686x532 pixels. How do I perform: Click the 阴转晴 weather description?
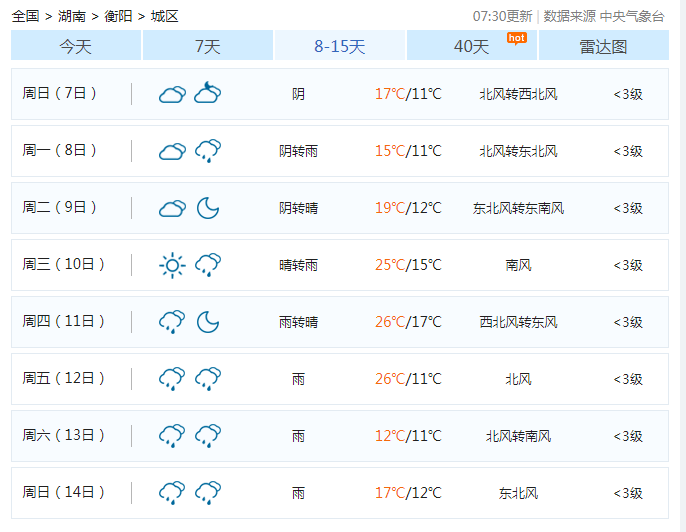[x=298, y=208]
